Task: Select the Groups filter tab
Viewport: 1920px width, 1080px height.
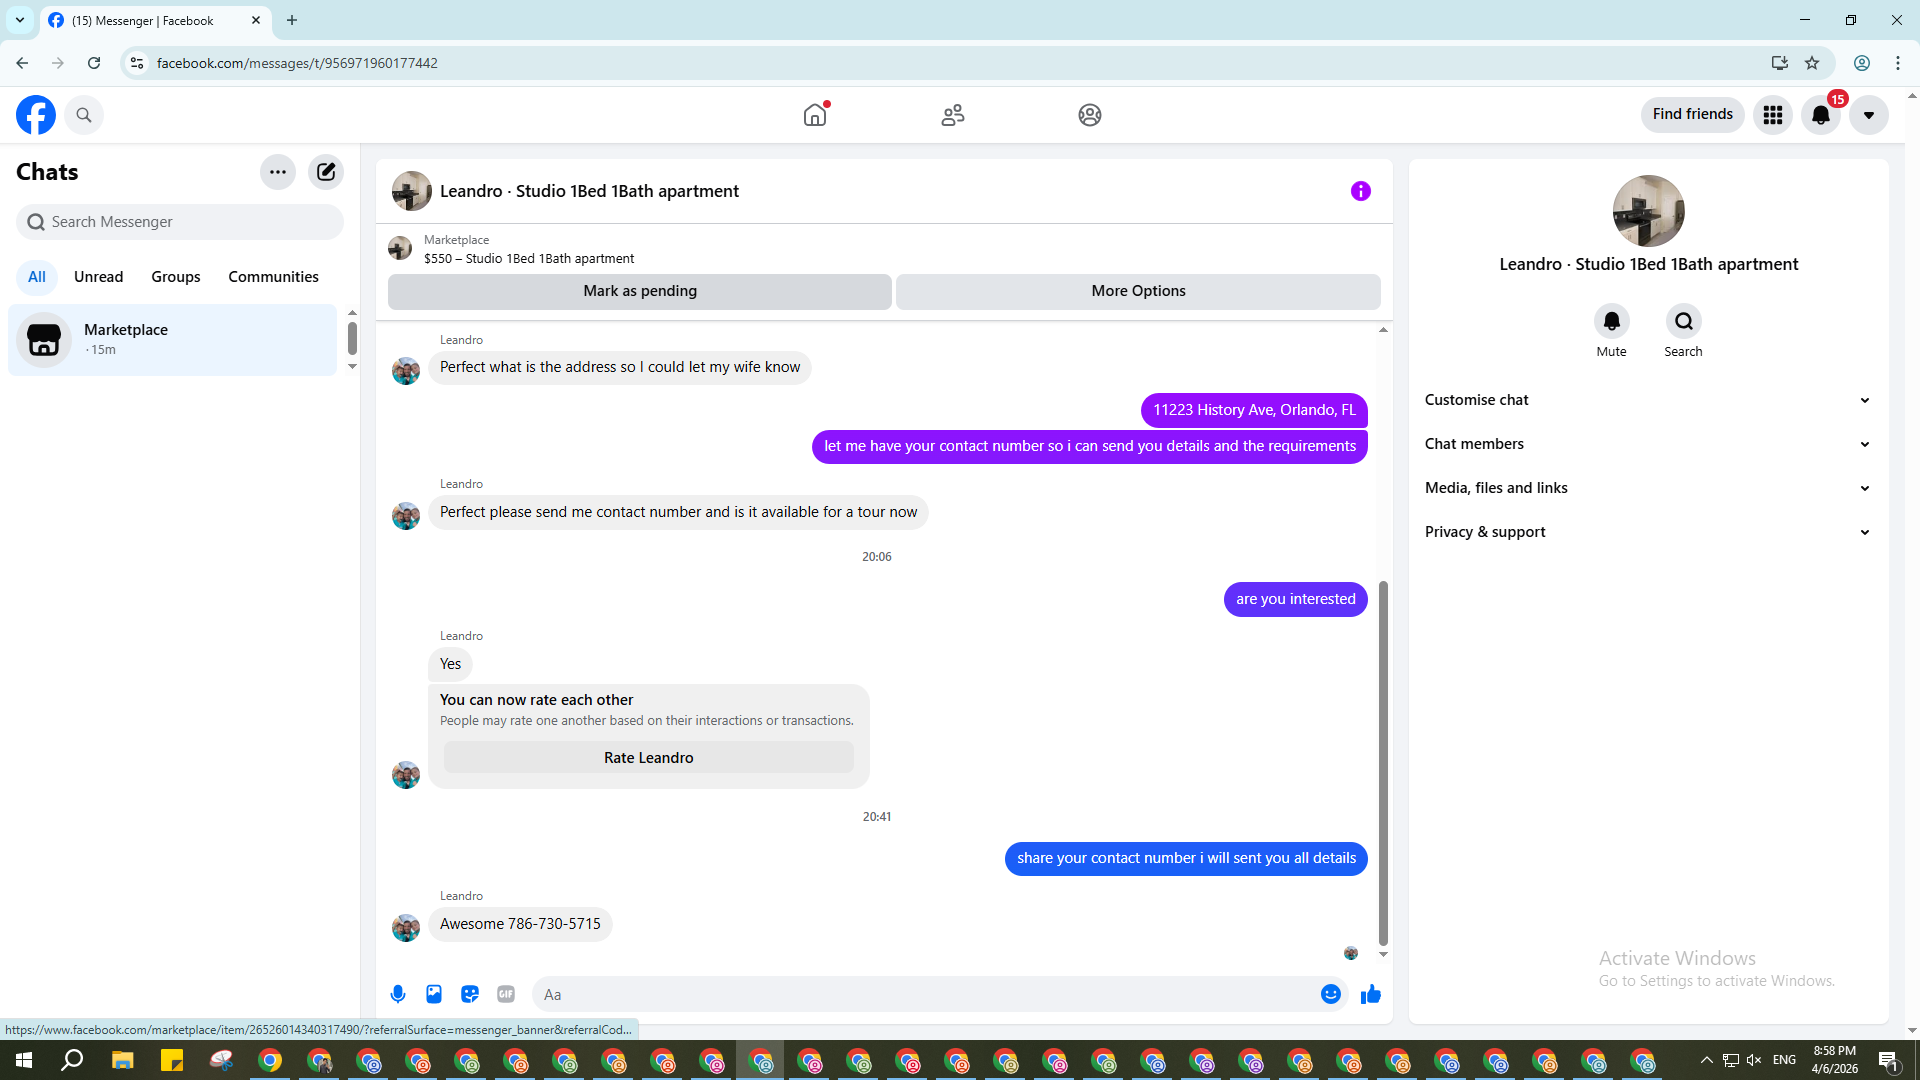Action: [x=176, y=277]
